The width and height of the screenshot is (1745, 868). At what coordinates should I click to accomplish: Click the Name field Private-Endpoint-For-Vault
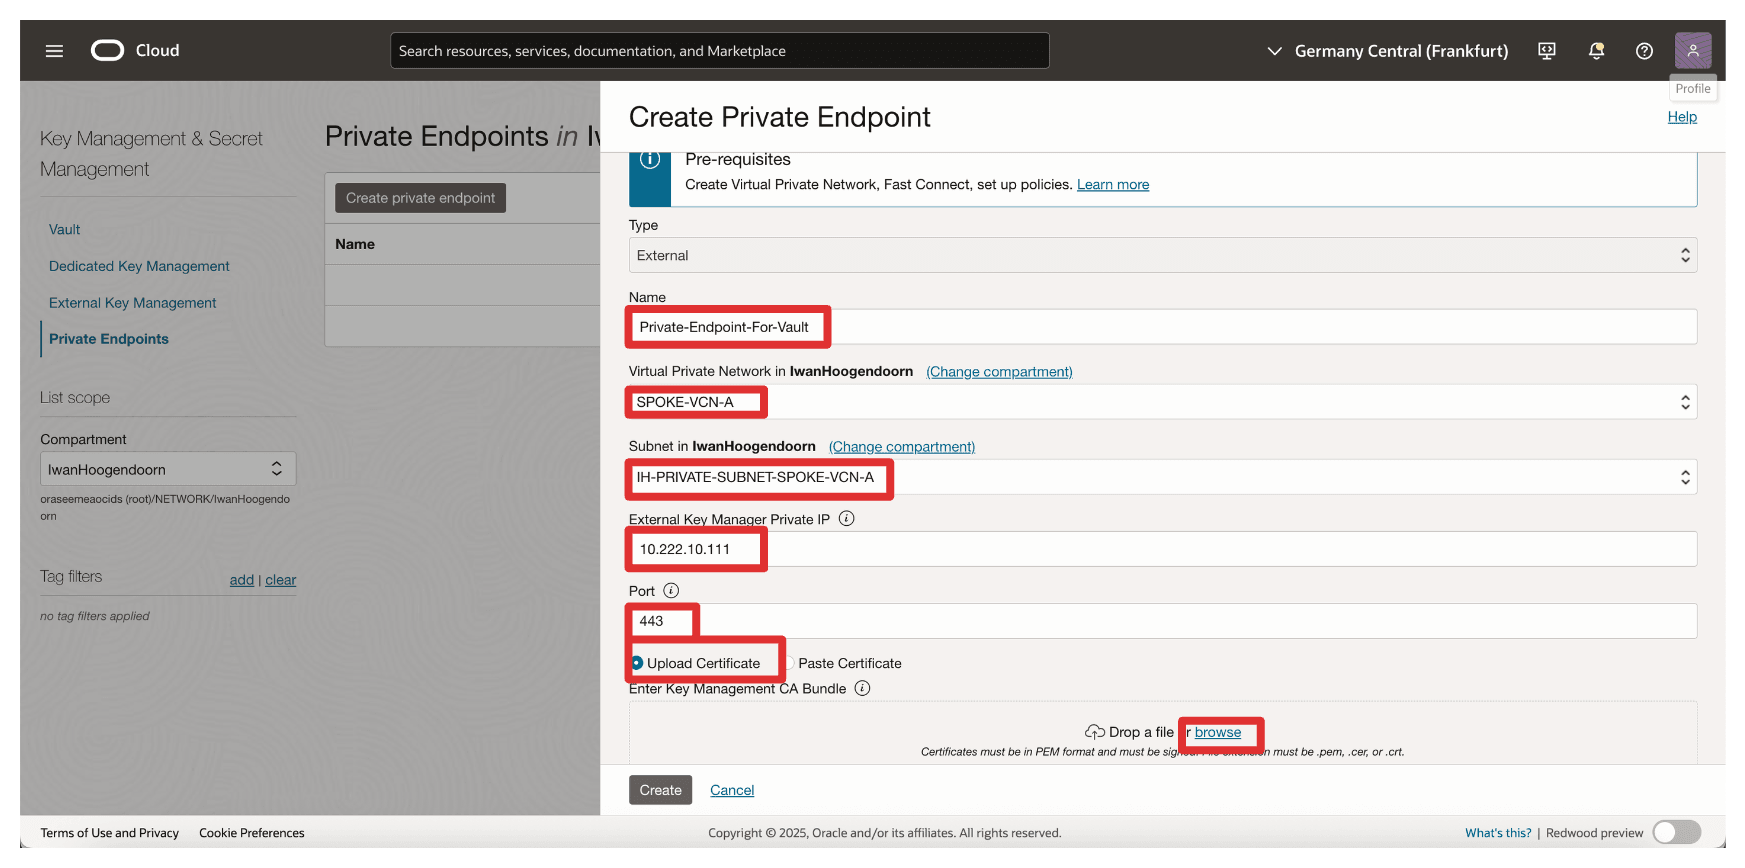[x=1162, y=327]
